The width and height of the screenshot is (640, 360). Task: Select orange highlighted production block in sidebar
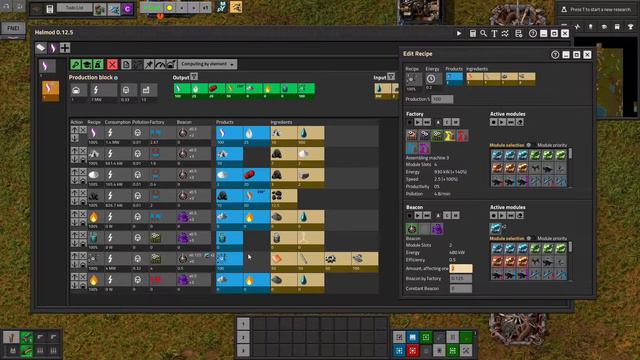(50, 90)
